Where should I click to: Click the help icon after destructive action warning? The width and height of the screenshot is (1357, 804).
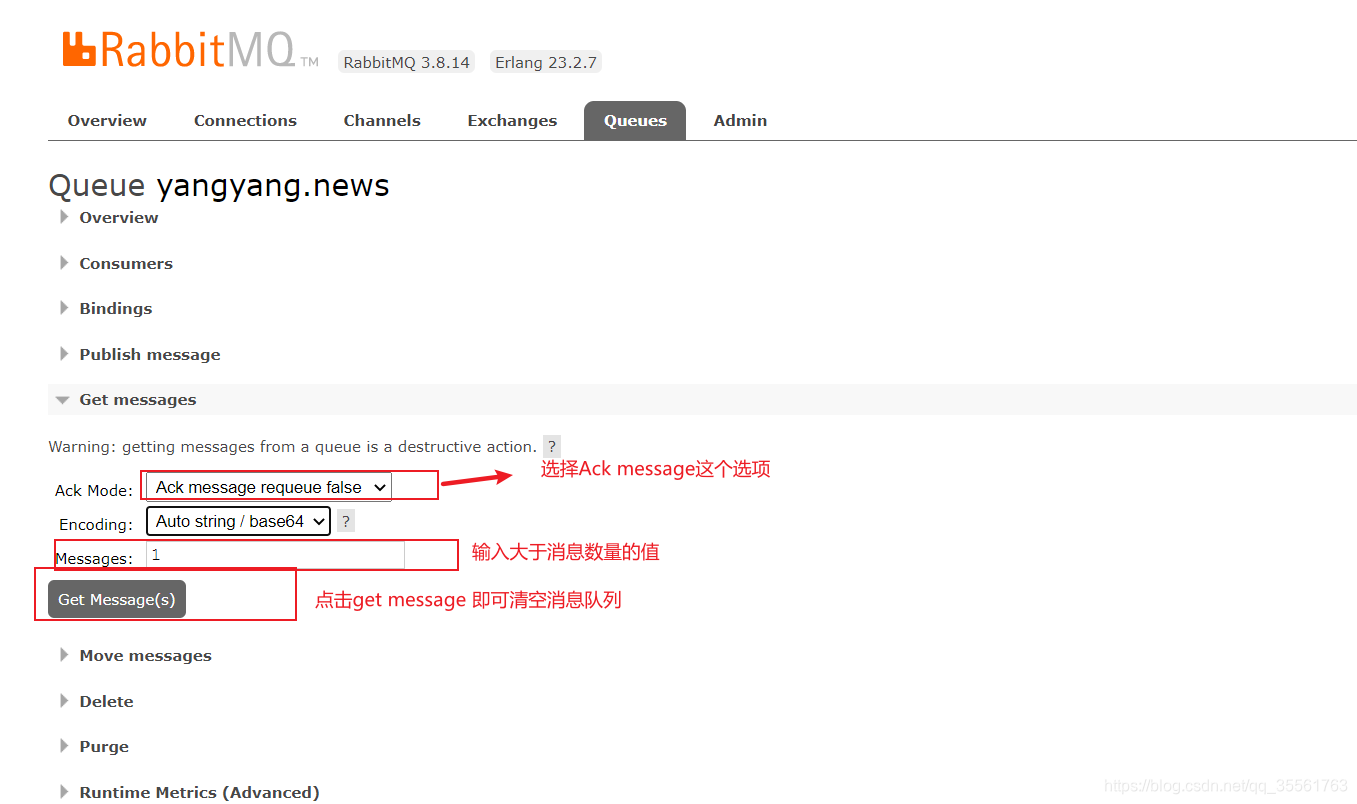coord(552,446)
